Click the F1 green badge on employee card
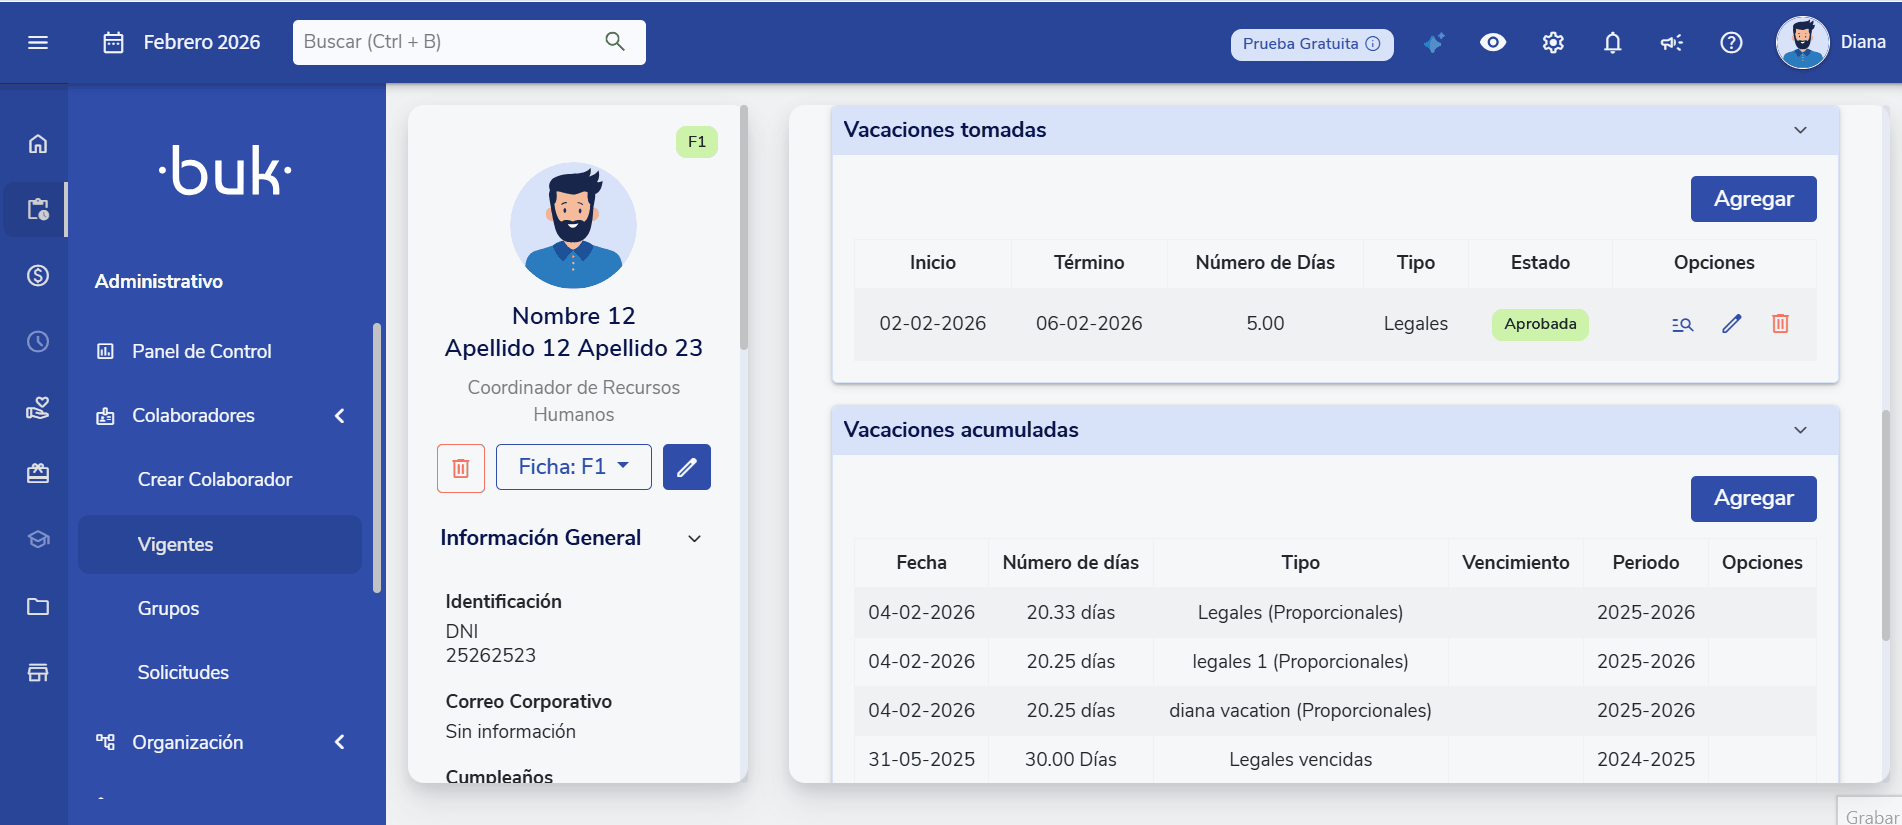 697,142
